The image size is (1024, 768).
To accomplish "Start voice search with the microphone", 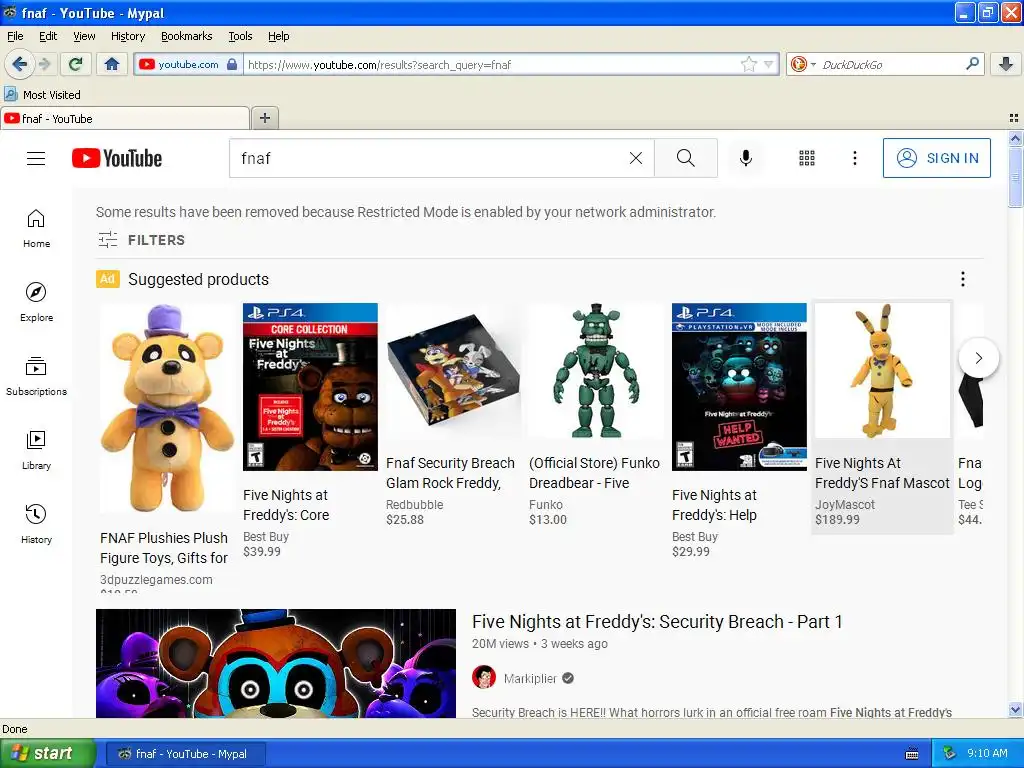I will tap(746, 158).
